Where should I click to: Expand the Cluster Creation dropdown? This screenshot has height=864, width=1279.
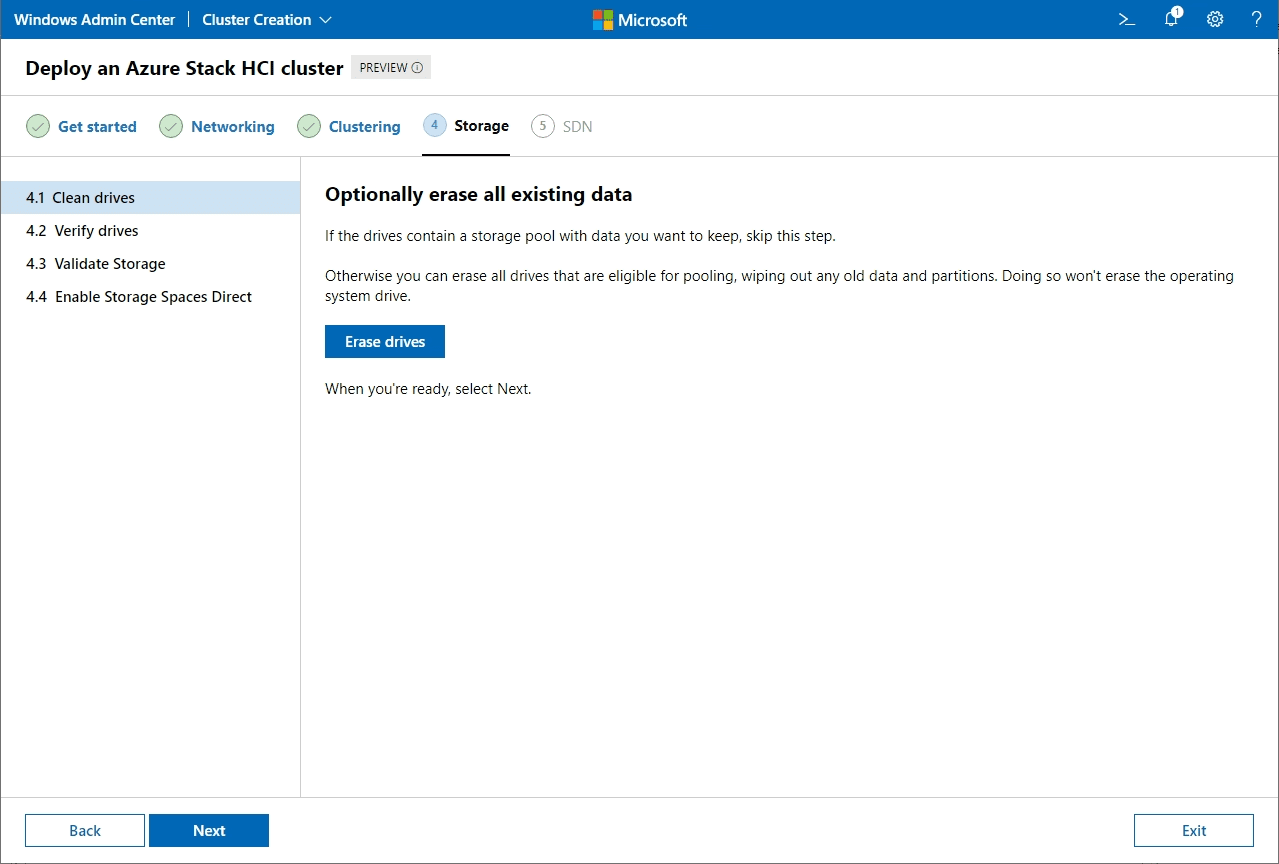267,20
